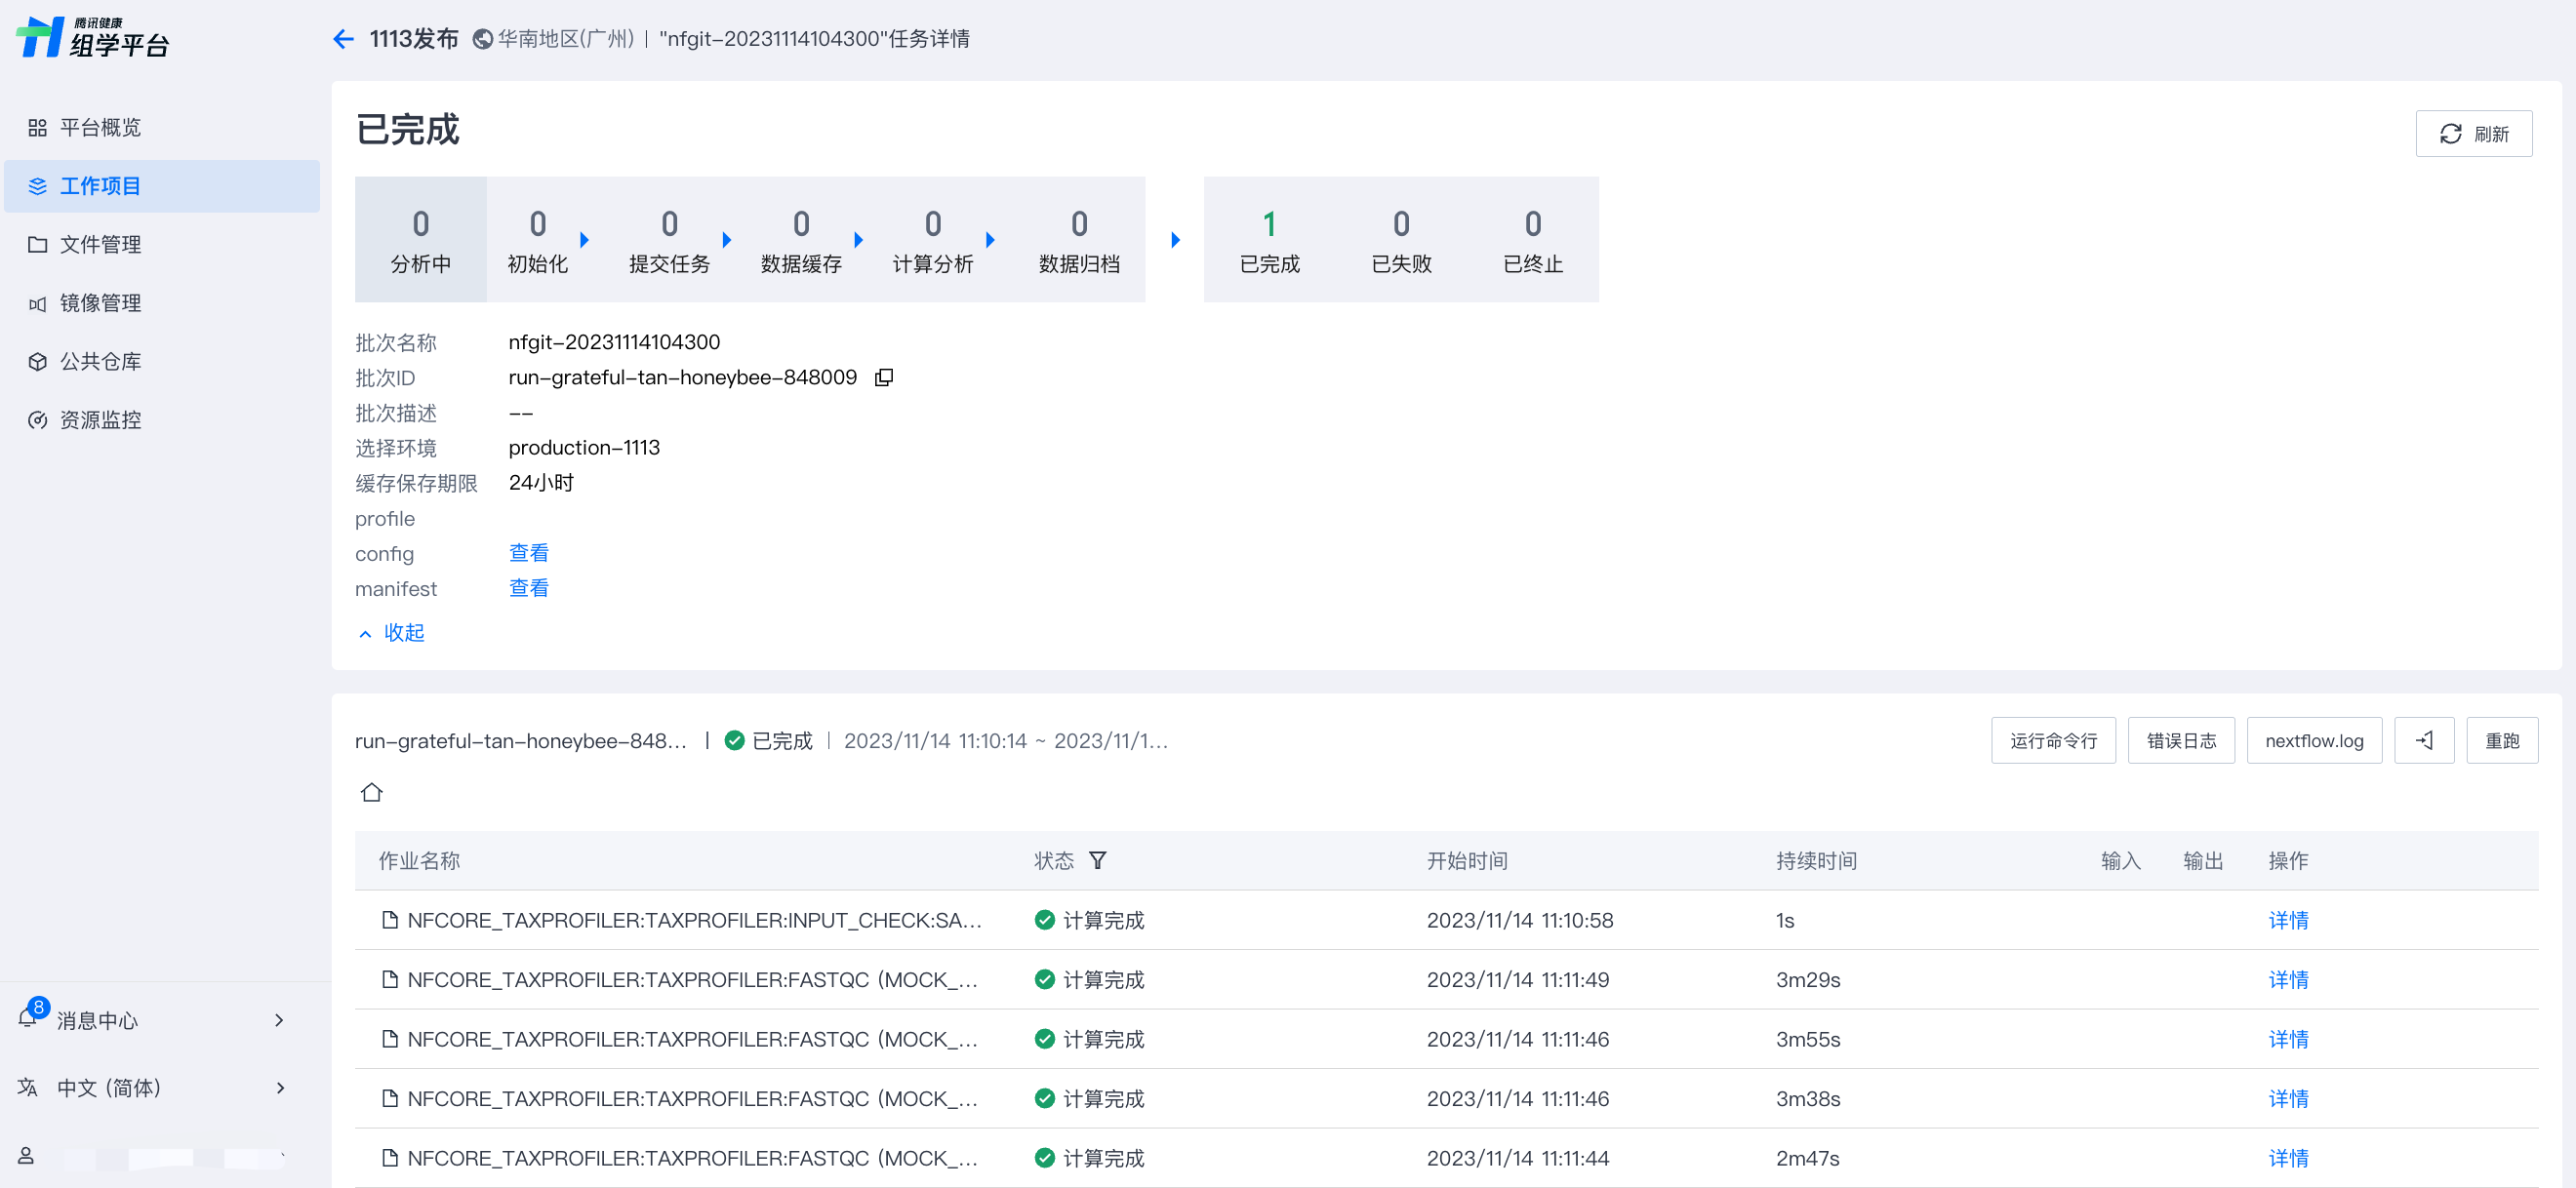Open the status filter funnel icon
The width and height of the screenshot is (2576, 1188).
[x=1097, y=860]
